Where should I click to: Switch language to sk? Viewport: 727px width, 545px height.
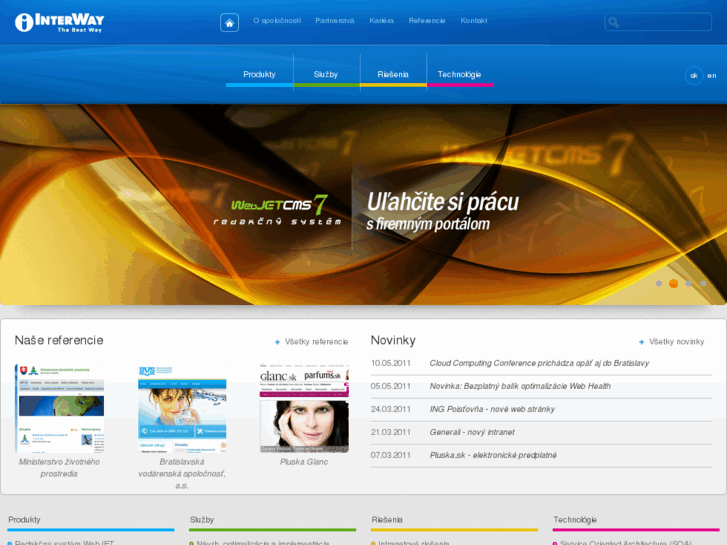(x=694, y=76)
